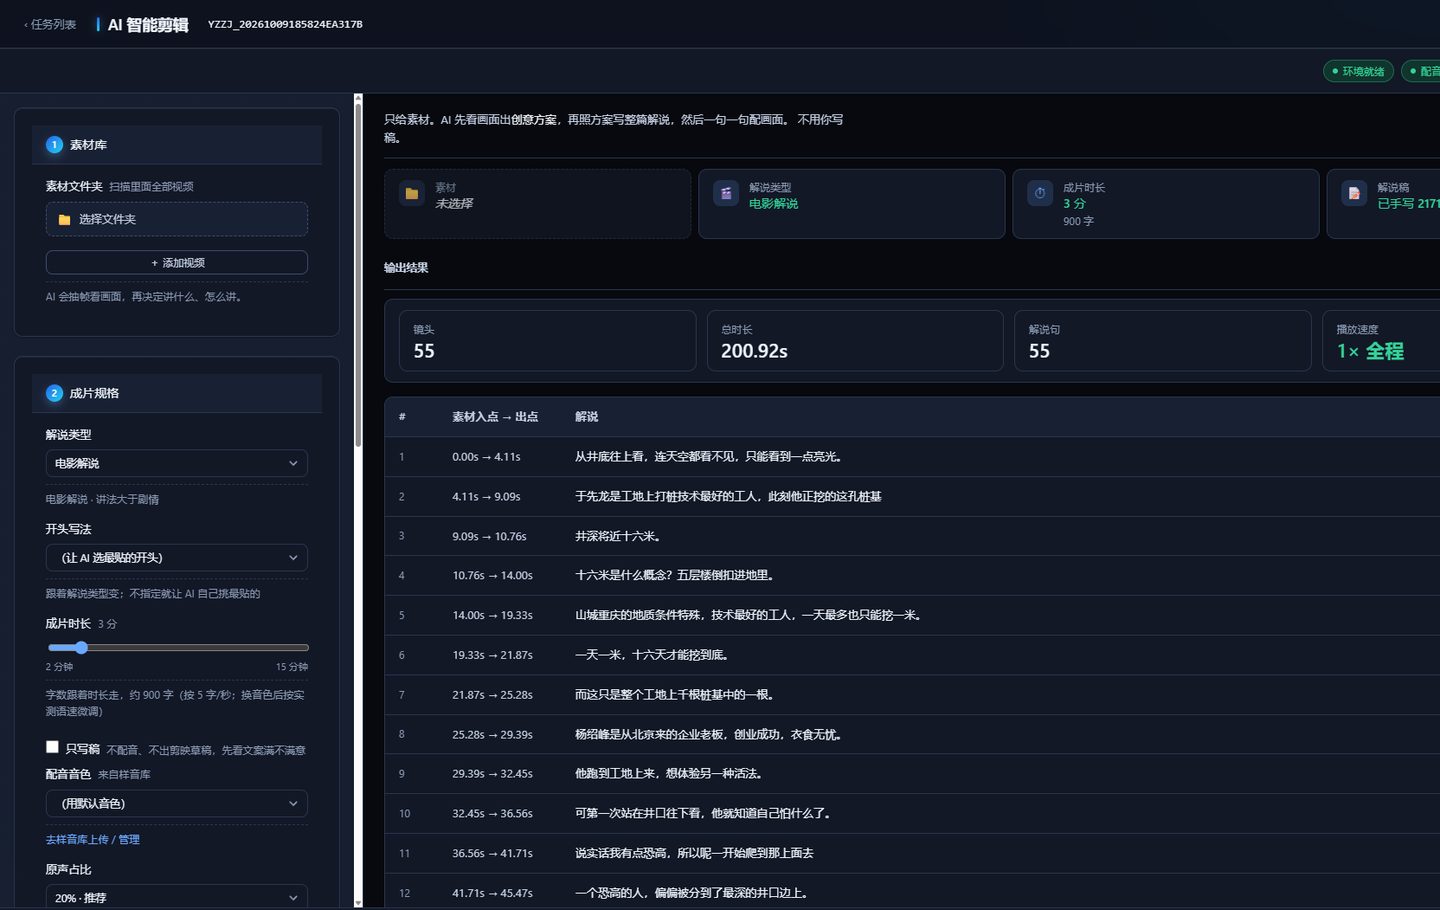Open the 去样音库上传 / 管理 link
The height and width of the screenshot is (910, 1440).
click(93, 840)
